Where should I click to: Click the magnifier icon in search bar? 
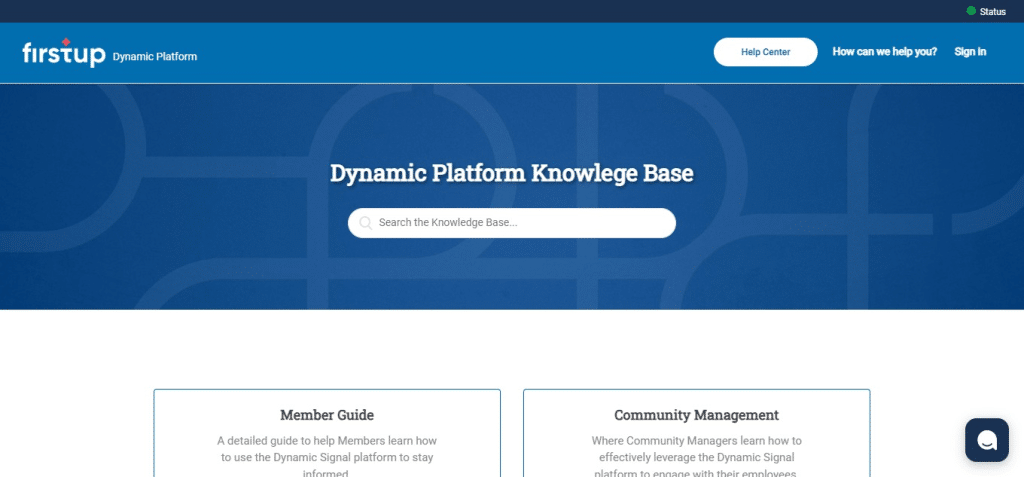[x=366, y=223]
